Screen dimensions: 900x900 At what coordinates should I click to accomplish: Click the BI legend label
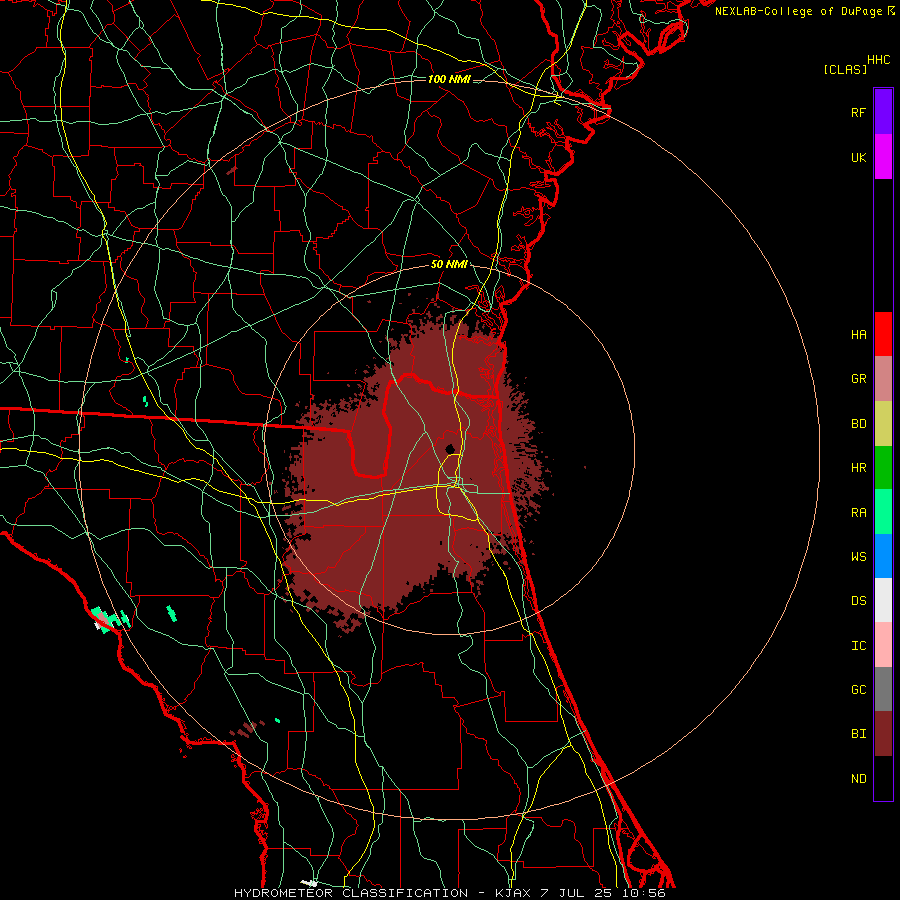click(x=858, y=734)
